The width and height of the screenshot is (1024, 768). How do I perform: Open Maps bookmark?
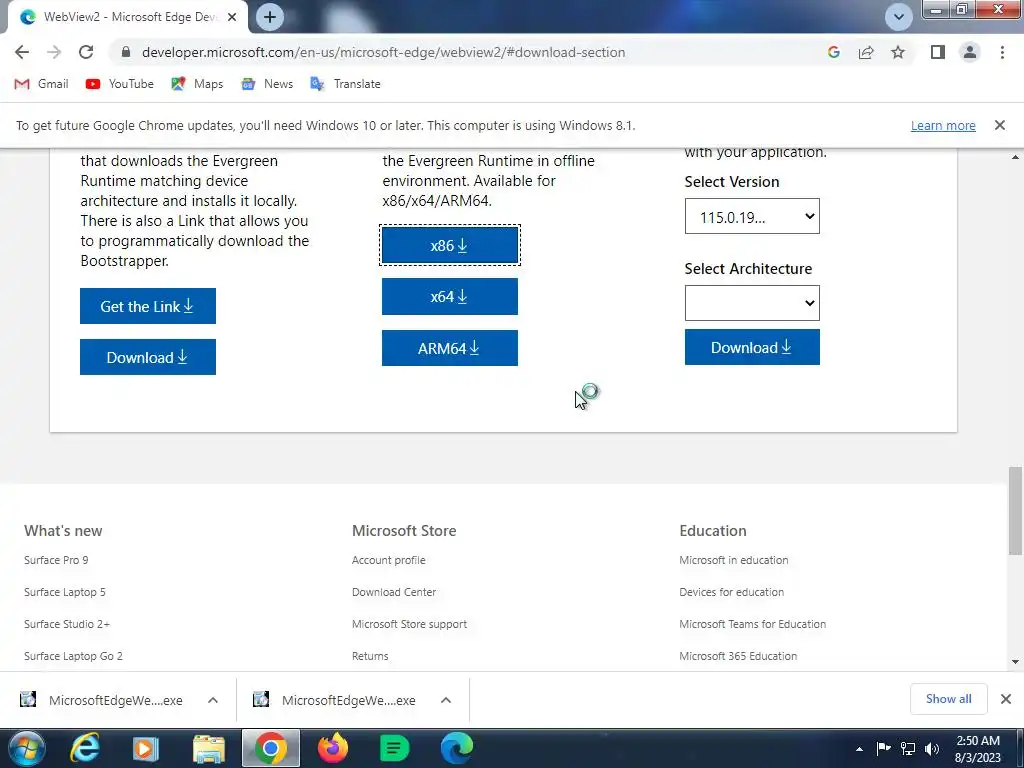click(197, 84)
